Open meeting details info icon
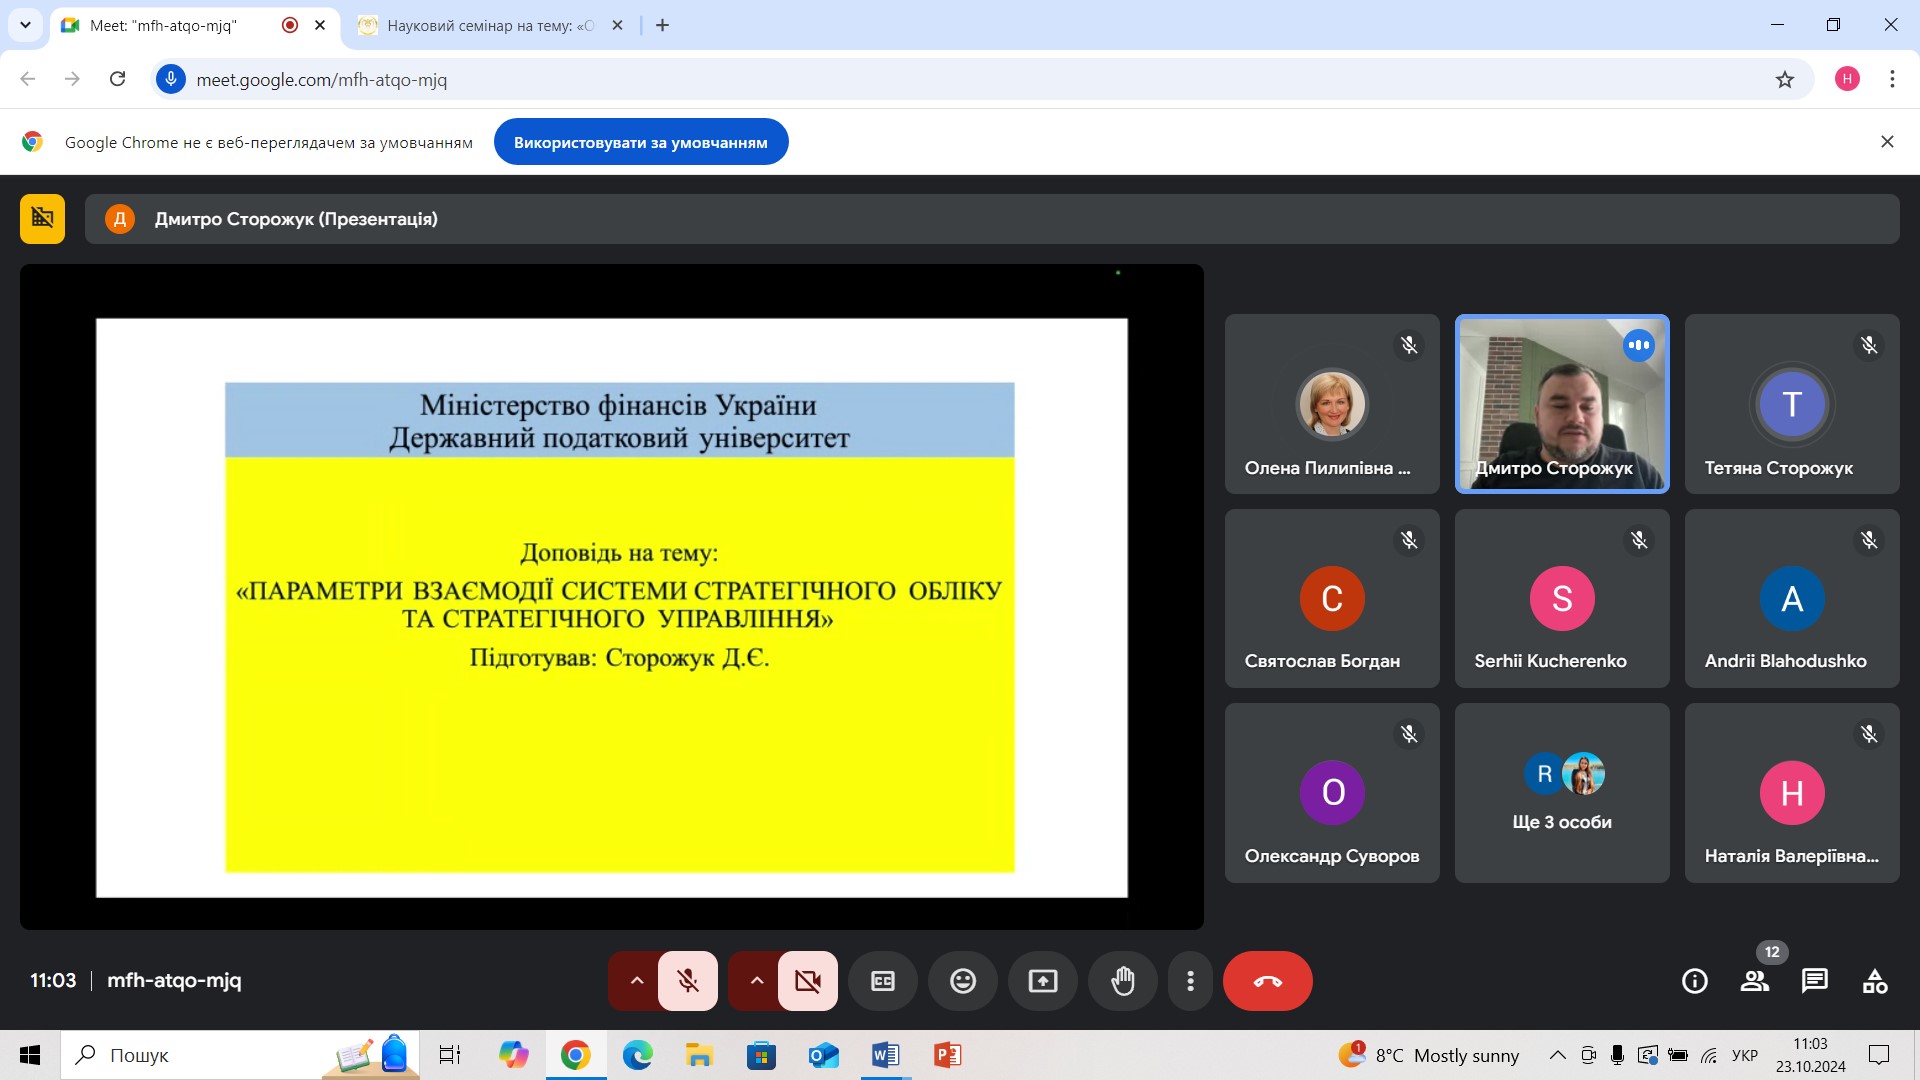Viewport: 1920px width, 1080px height. coord(1695,981)
